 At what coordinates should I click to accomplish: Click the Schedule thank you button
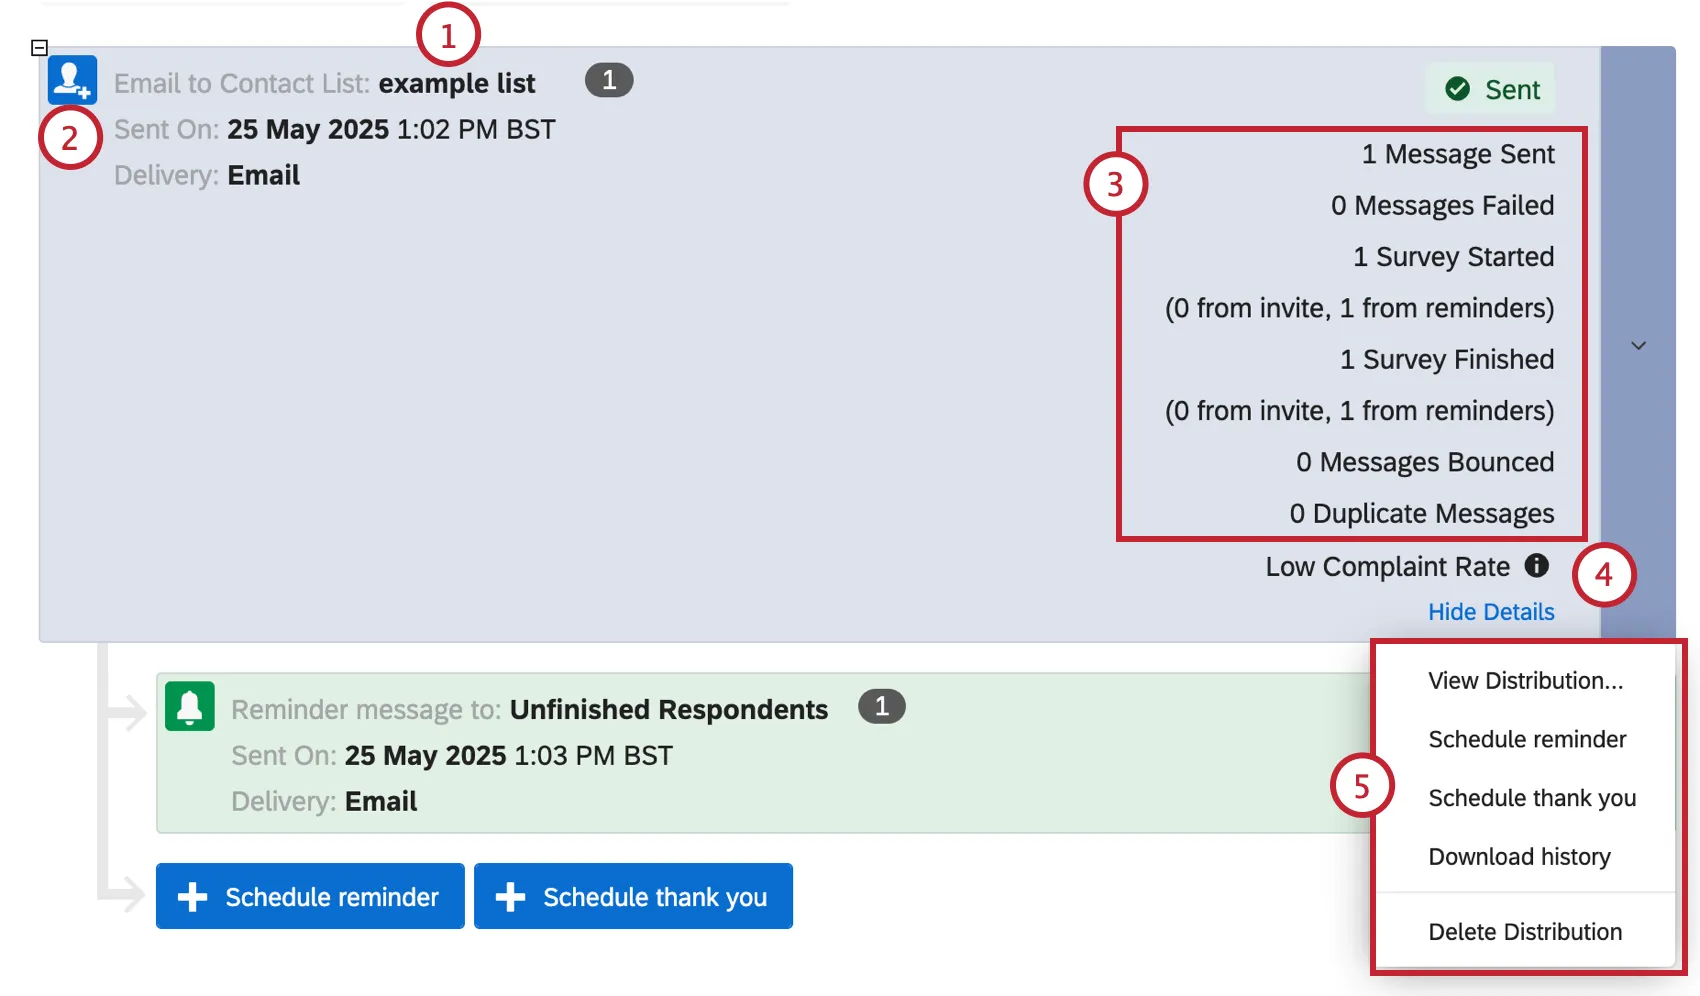(633, 896)
